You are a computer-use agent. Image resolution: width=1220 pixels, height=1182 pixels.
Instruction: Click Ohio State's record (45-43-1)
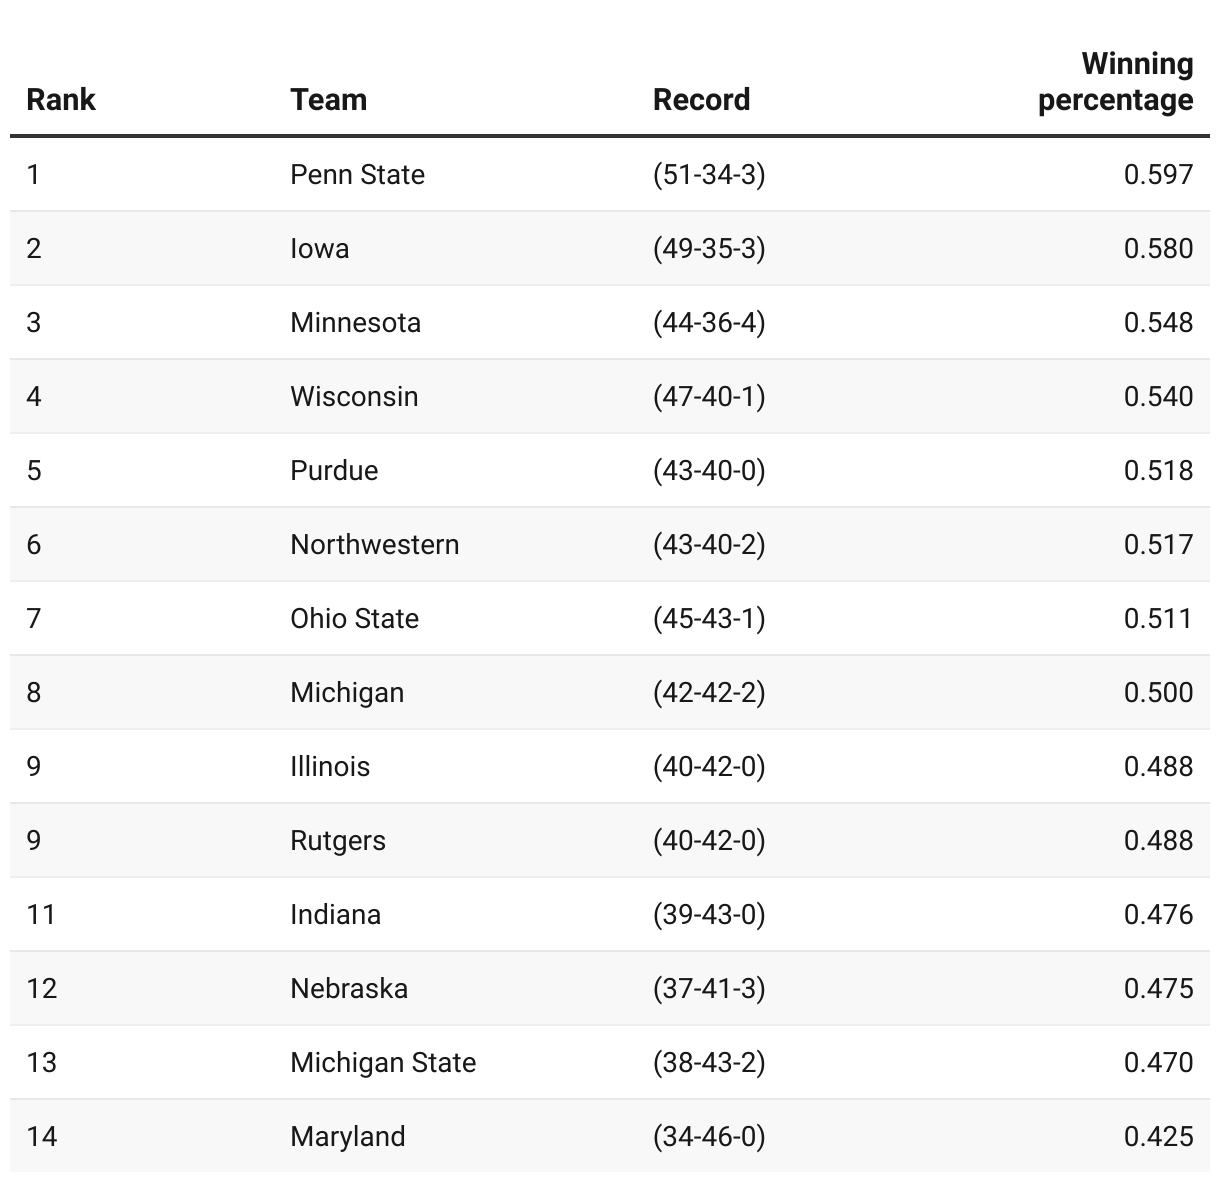click(x=709, y=619)
